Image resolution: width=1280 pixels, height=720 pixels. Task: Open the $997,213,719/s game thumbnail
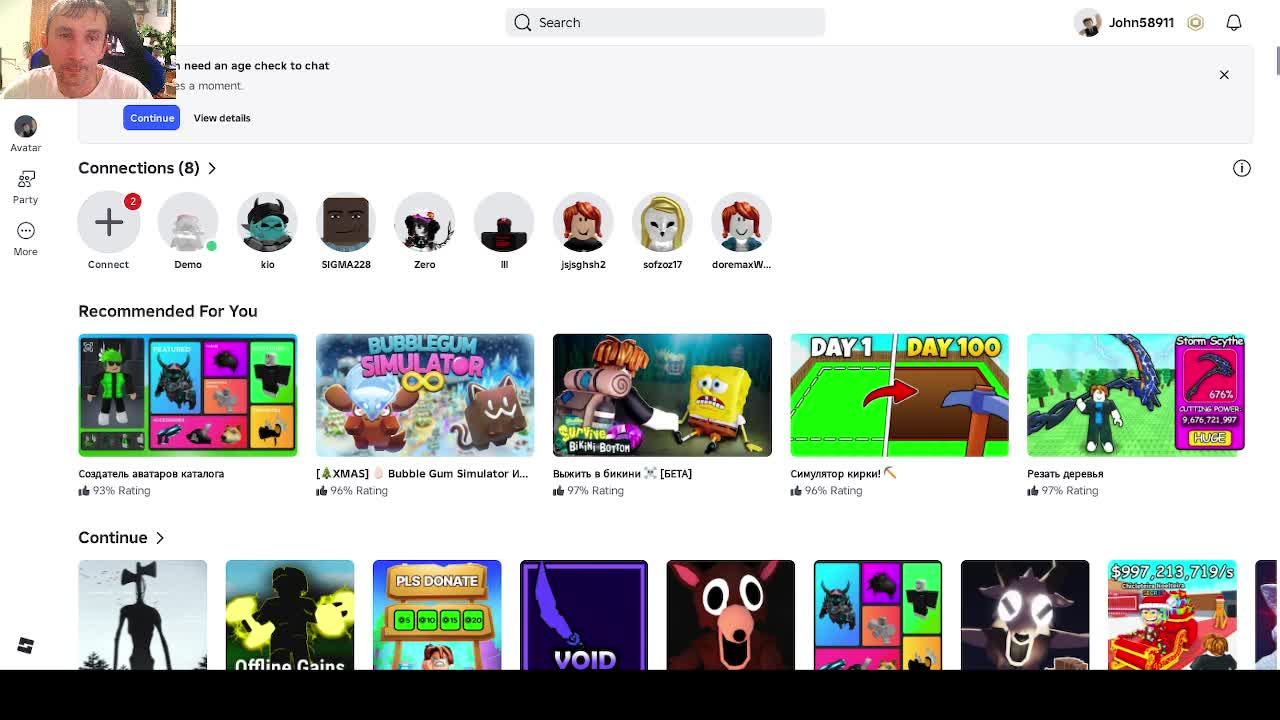[x=1172, y=615]
